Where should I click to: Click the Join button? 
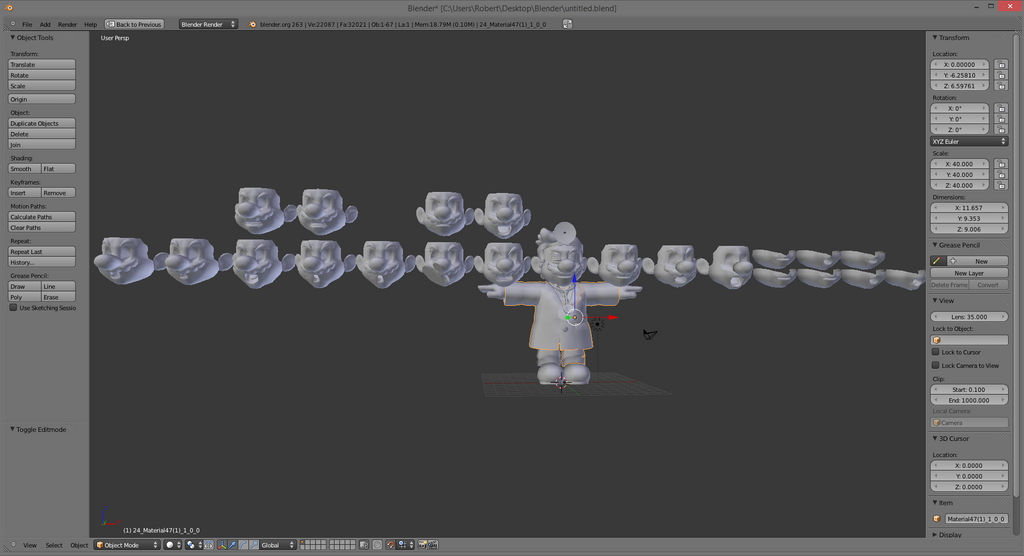[x=42, y=144]
